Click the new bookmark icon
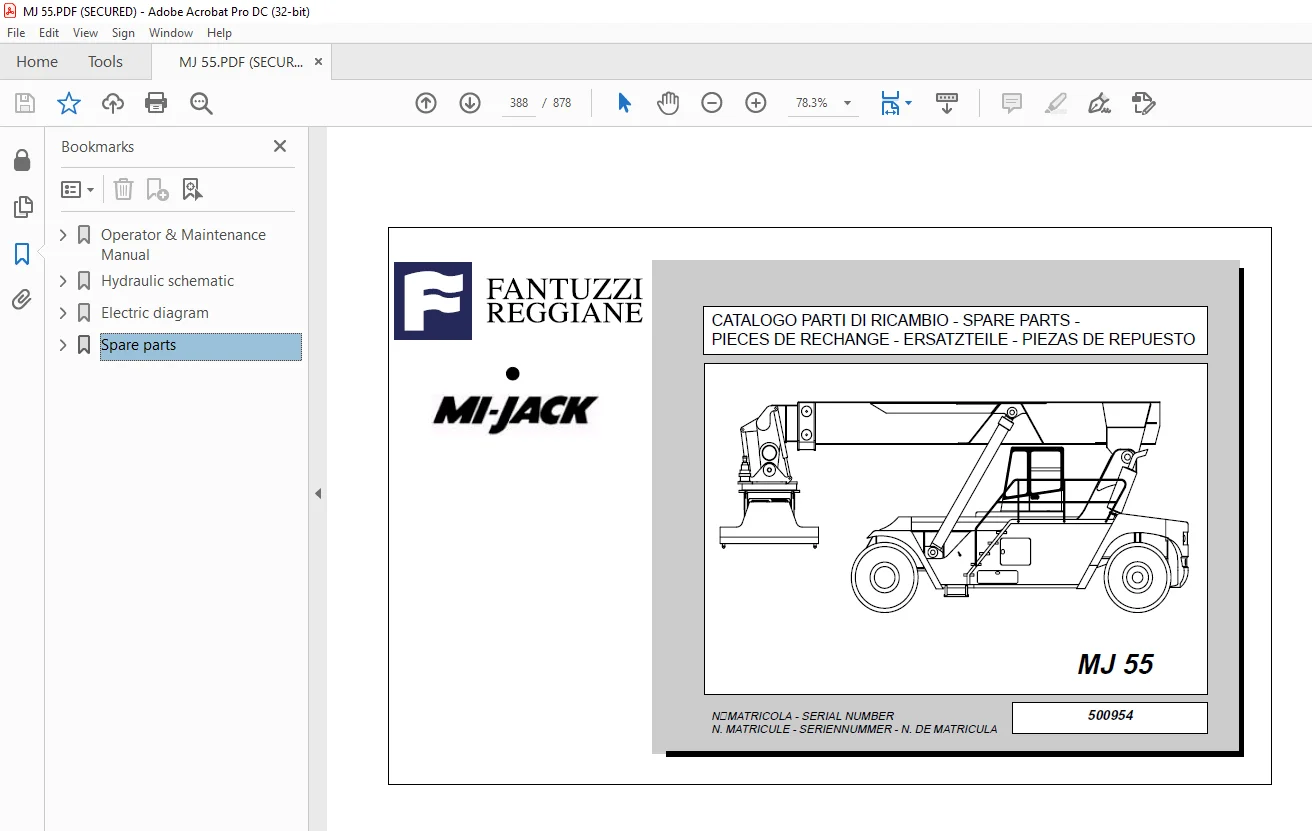 [157, 189]
